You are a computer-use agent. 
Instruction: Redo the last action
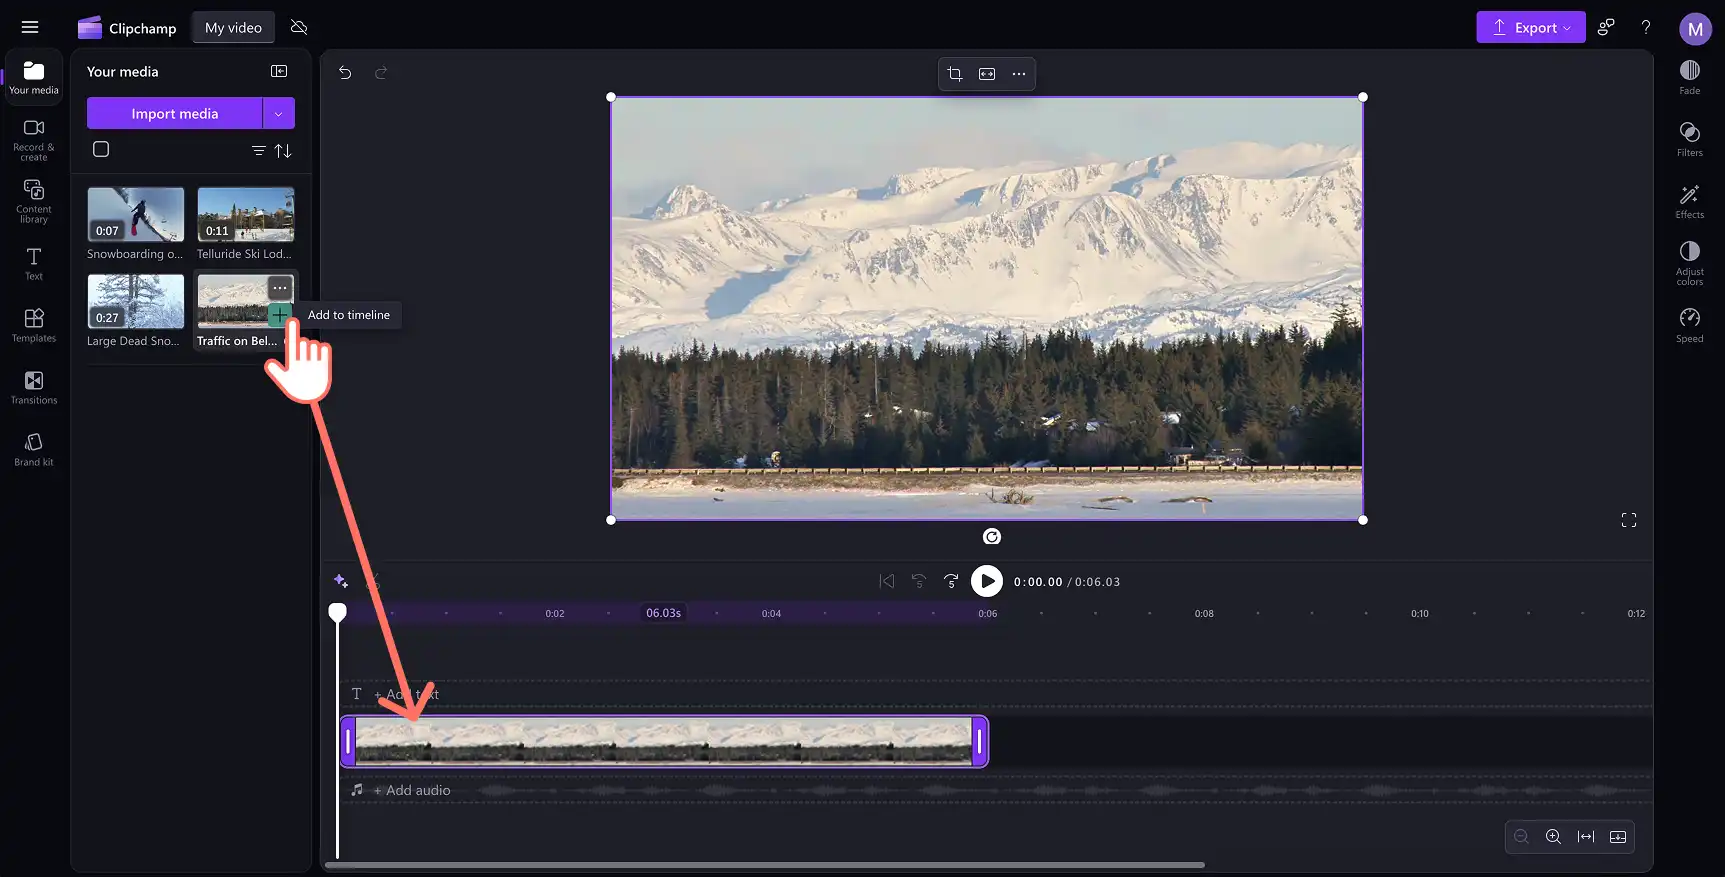(x=381, y=72)
